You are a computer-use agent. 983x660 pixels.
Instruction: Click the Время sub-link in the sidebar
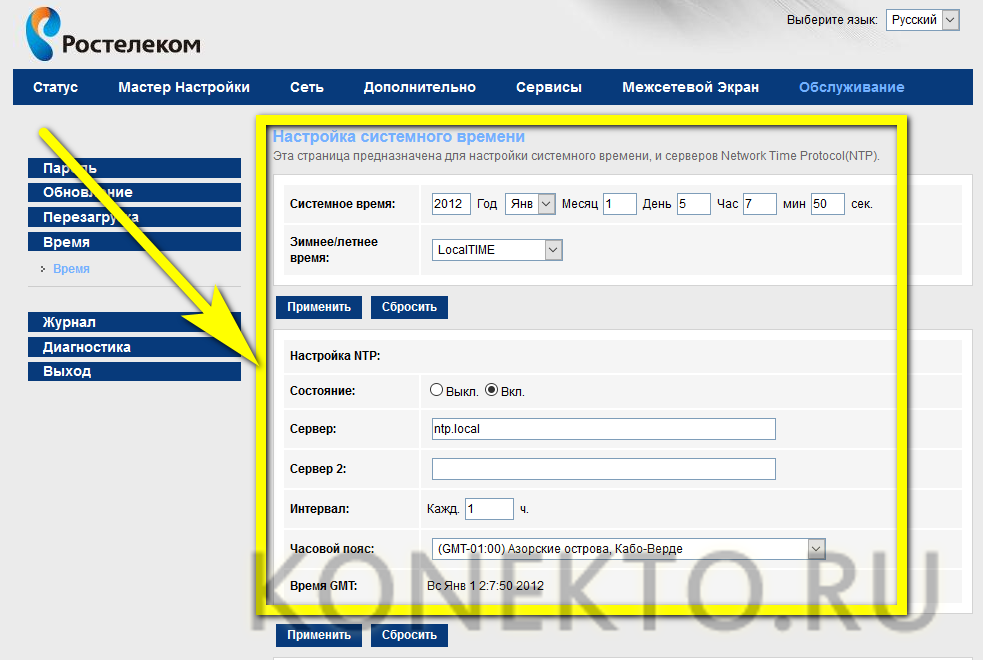pyautogui.click(x=71, y=269)
